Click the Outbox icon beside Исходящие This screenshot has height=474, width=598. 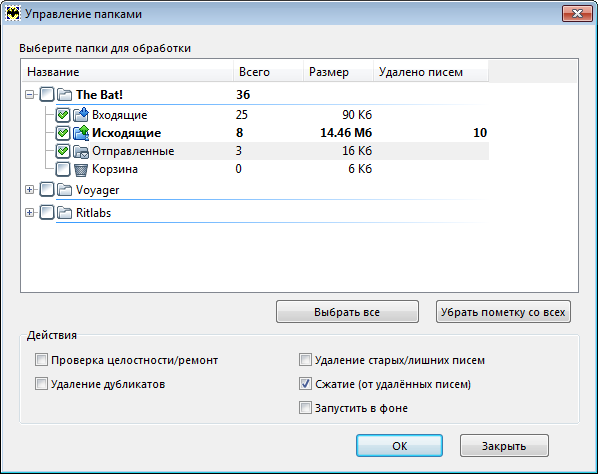81,133
